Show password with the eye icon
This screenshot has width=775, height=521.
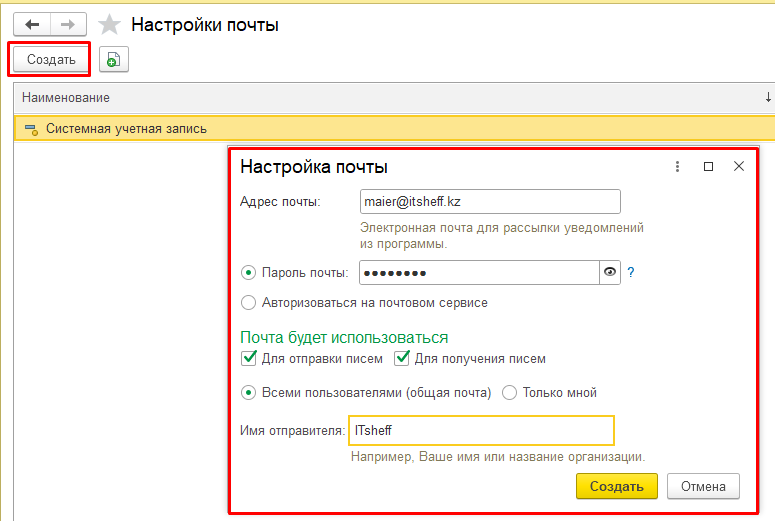tap(610, 272)
